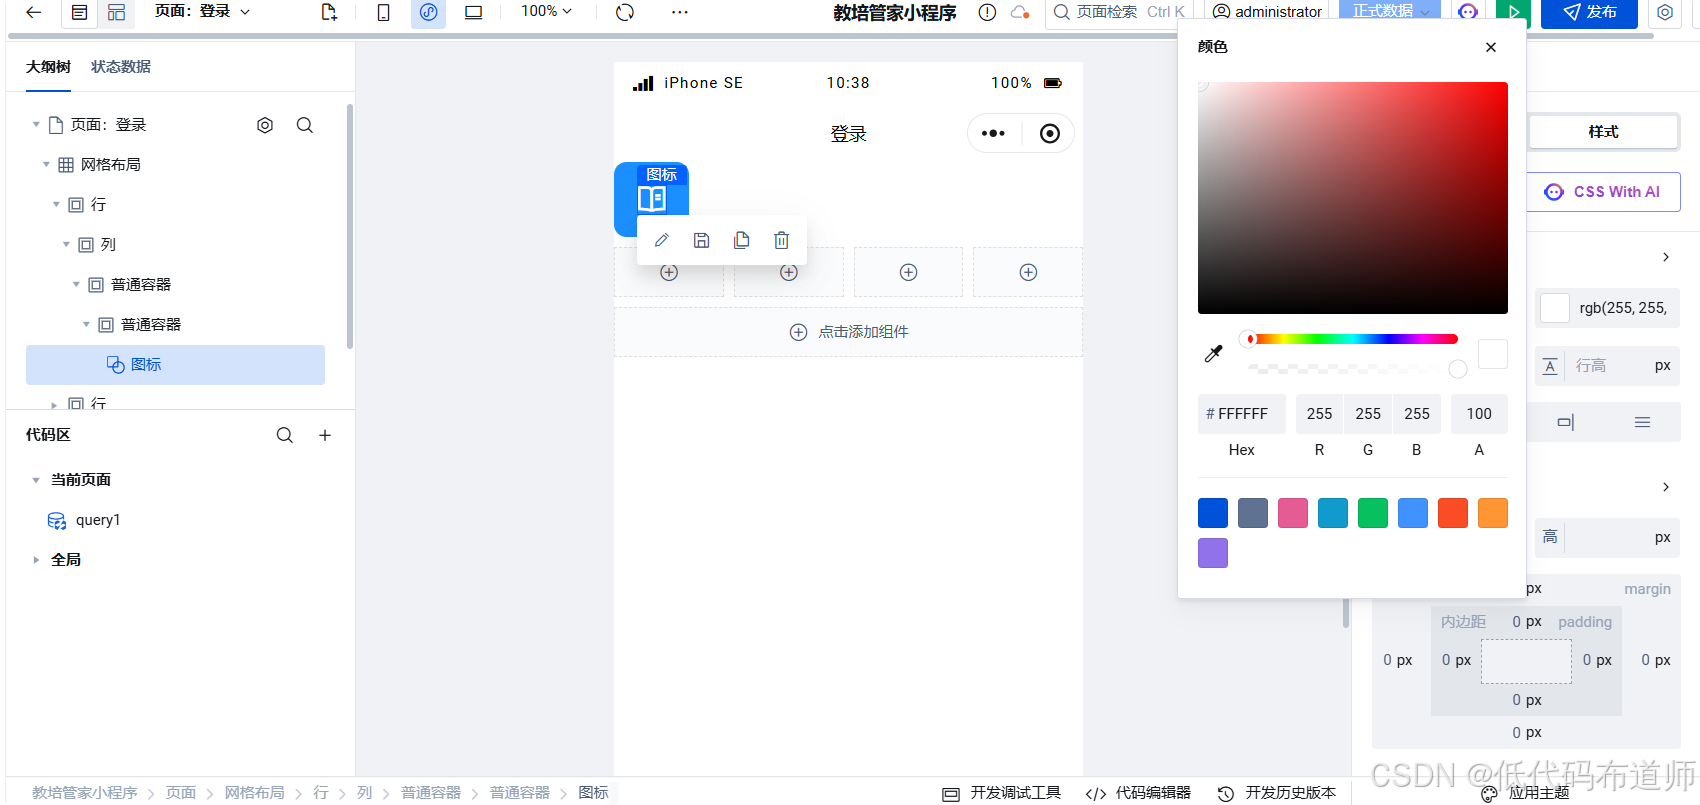Open the administrator account menu
This screenshot has height=805, width=1700.
1267,12
